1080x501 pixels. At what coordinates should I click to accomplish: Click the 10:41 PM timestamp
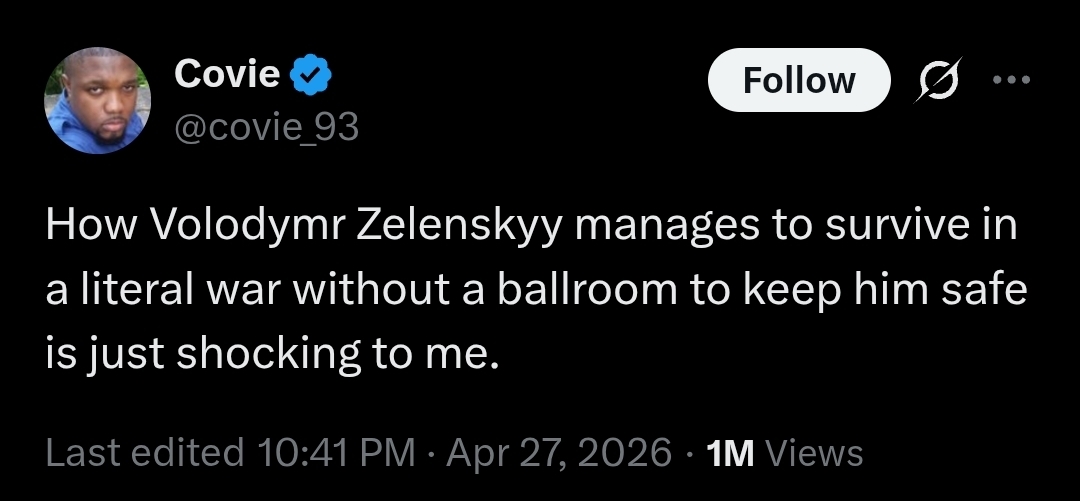pos(335,453)
